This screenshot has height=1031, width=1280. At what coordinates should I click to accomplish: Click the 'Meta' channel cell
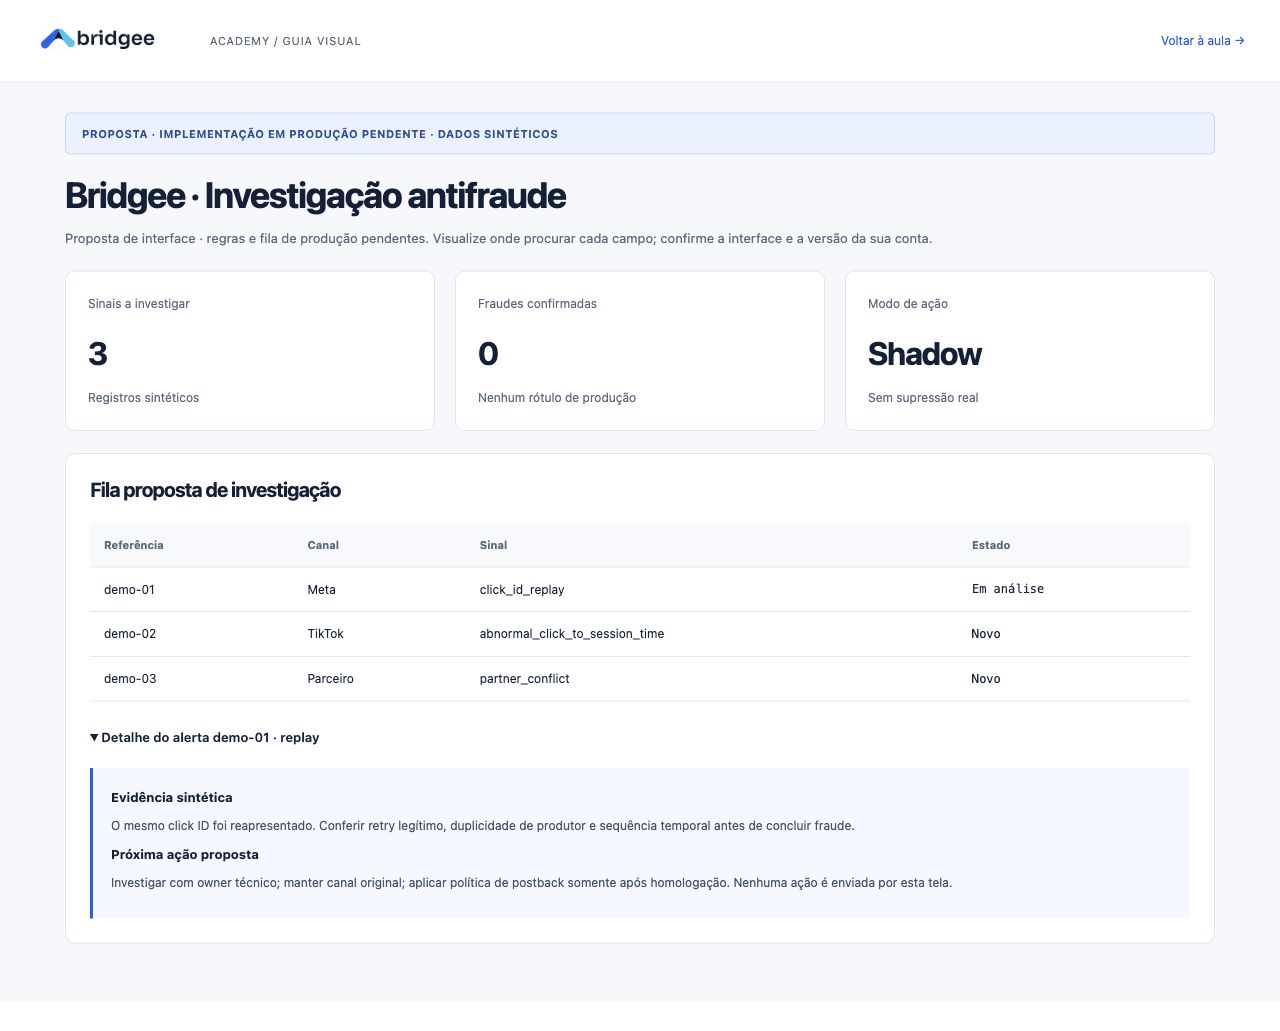(x=321, y=590)
